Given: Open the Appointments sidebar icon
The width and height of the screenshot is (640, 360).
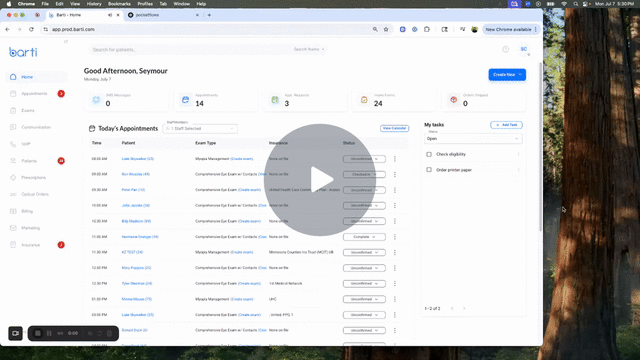Looking at the screenshot, I should [x=13, y=93].
